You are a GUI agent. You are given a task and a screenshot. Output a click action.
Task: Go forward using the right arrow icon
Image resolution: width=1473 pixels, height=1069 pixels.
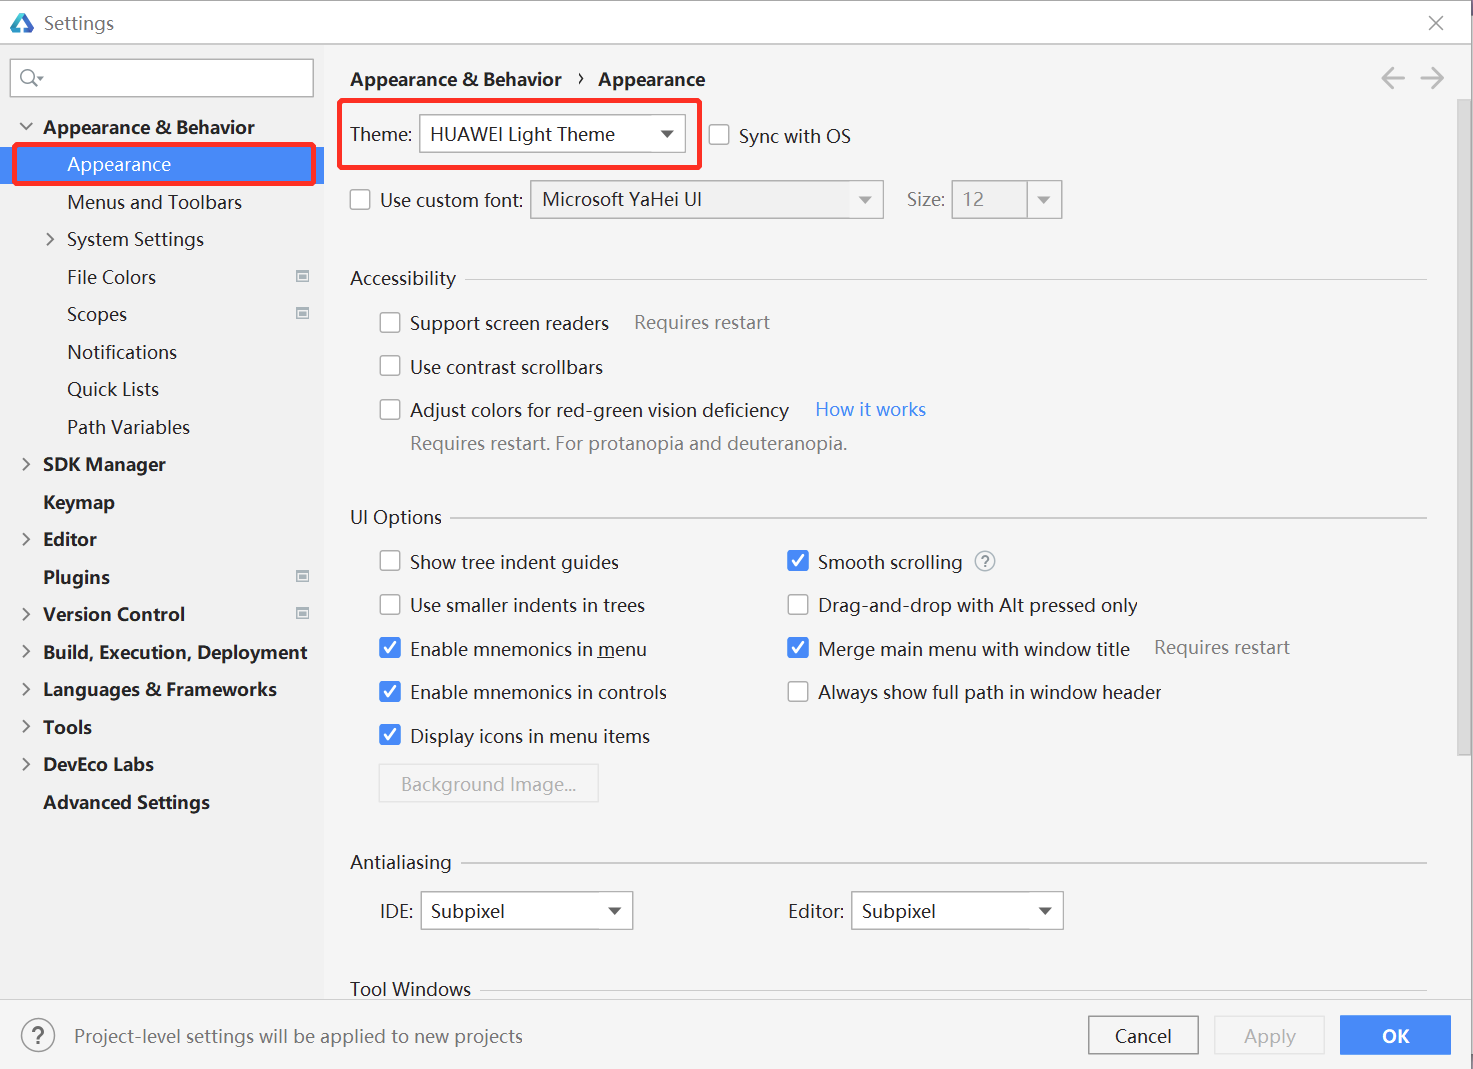pyautogui.click(x=1432, y=78)
